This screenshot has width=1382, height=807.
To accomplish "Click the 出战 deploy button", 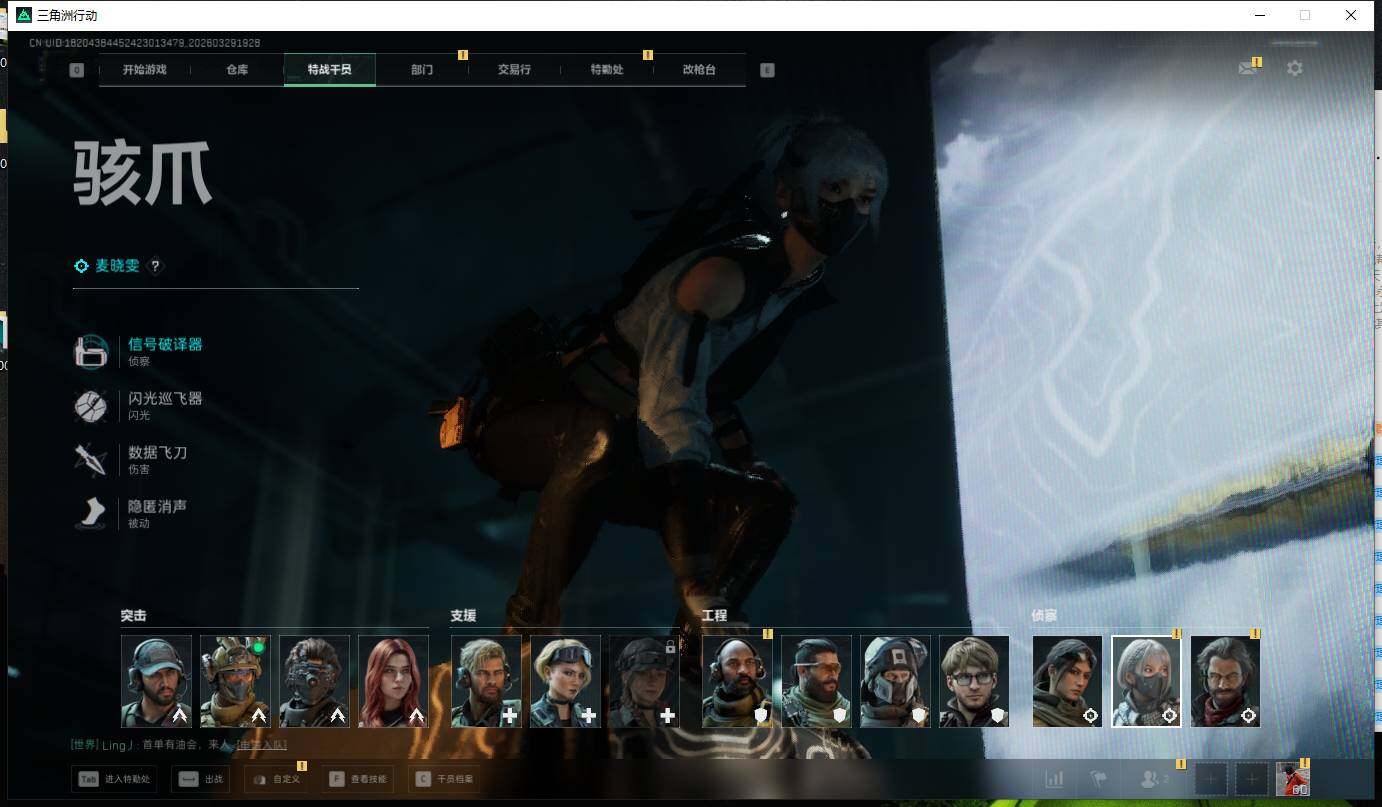I will click(201, 779).
